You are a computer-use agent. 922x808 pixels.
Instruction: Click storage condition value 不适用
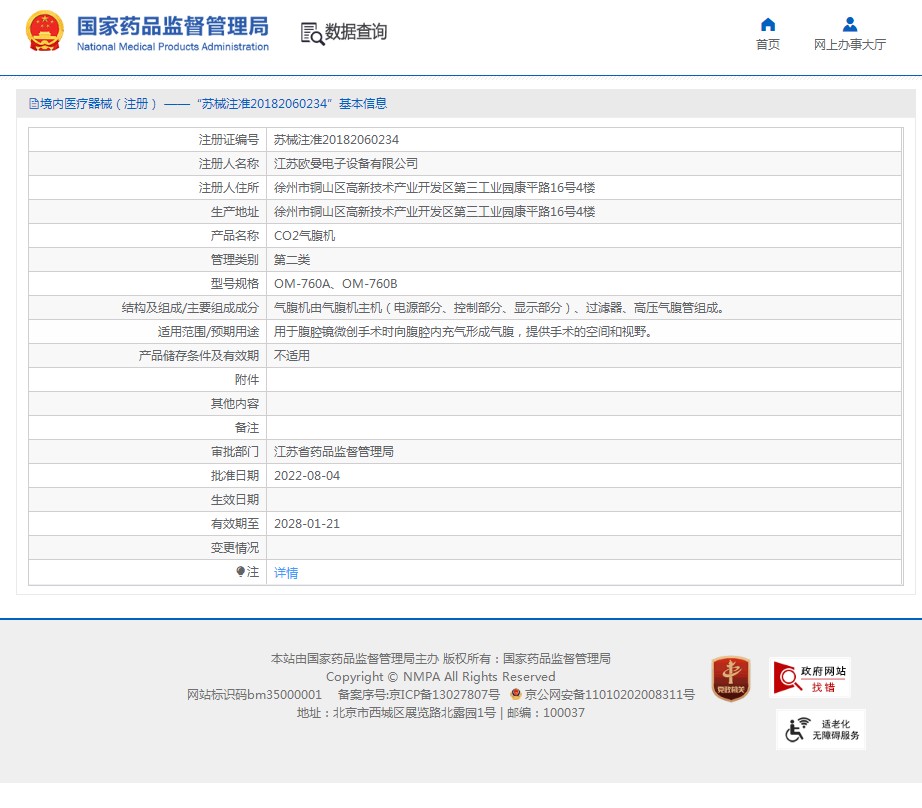coord(292,356)
